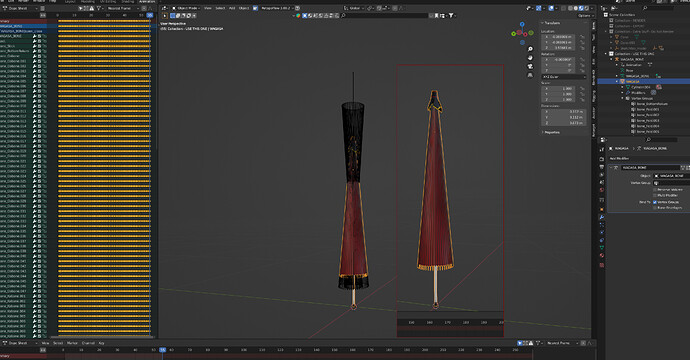Click the blue Z axis on navigation gizmo

tap(522, 24)
